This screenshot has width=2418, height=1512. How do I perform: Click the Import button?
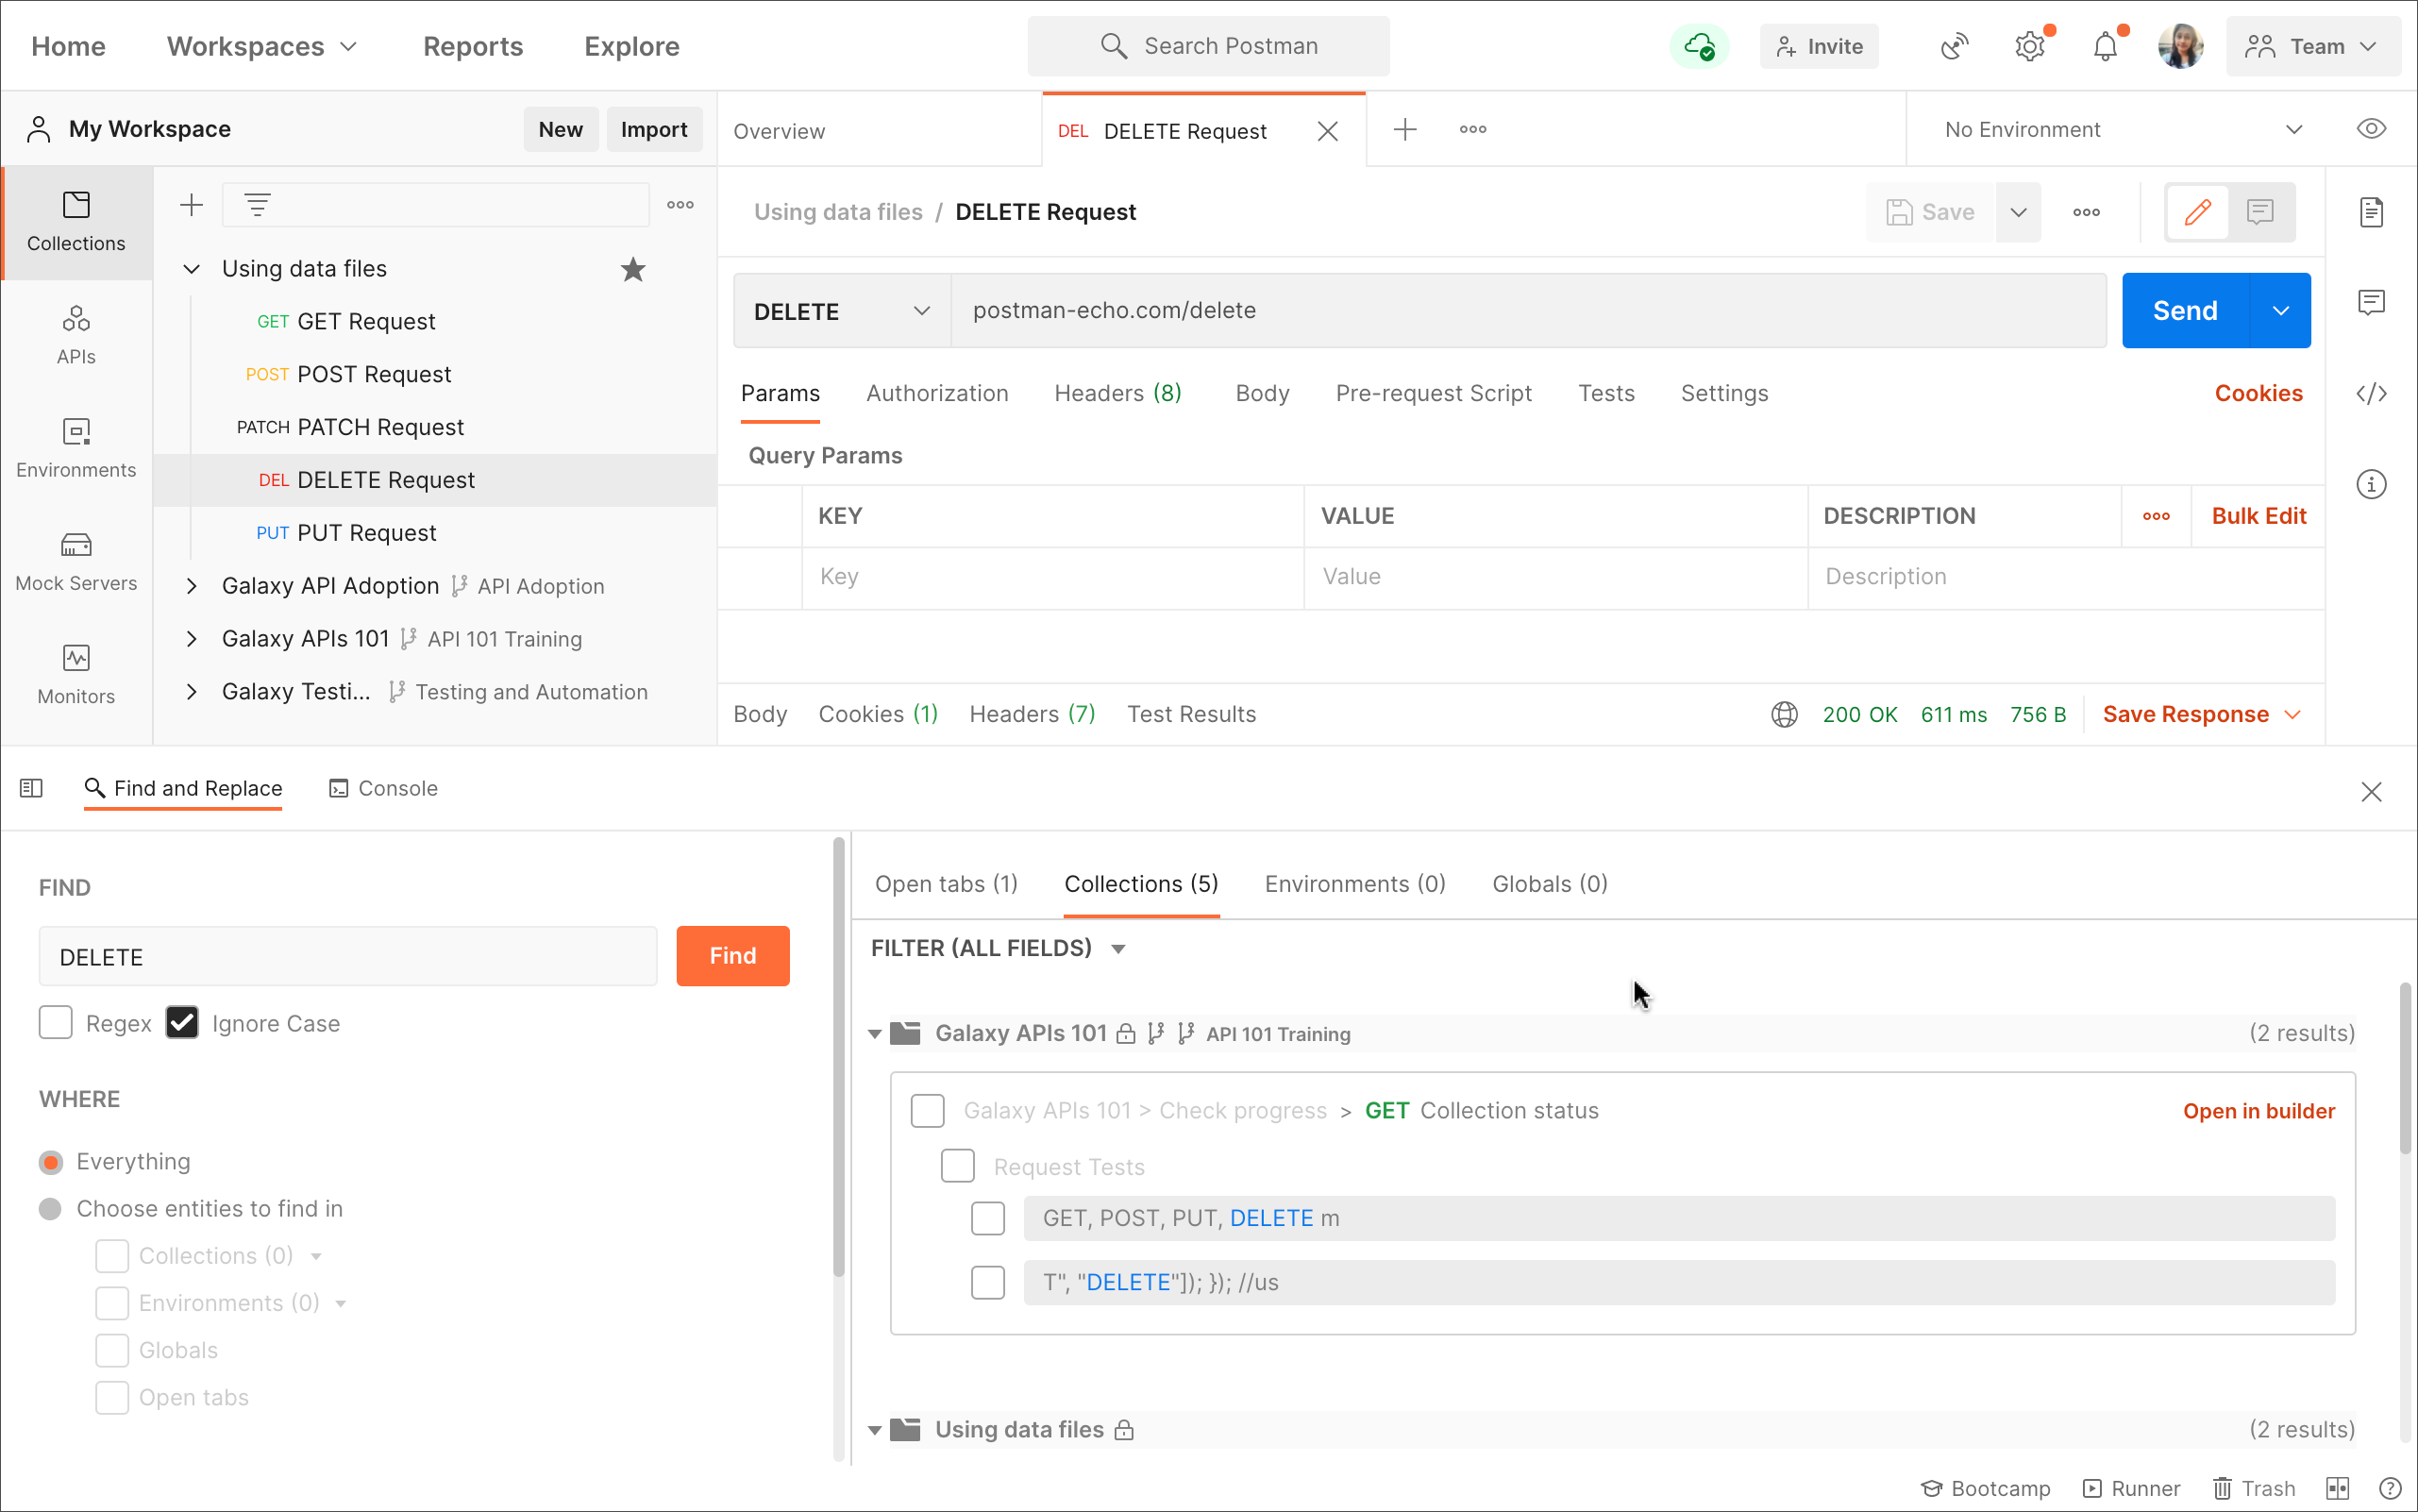653,129
